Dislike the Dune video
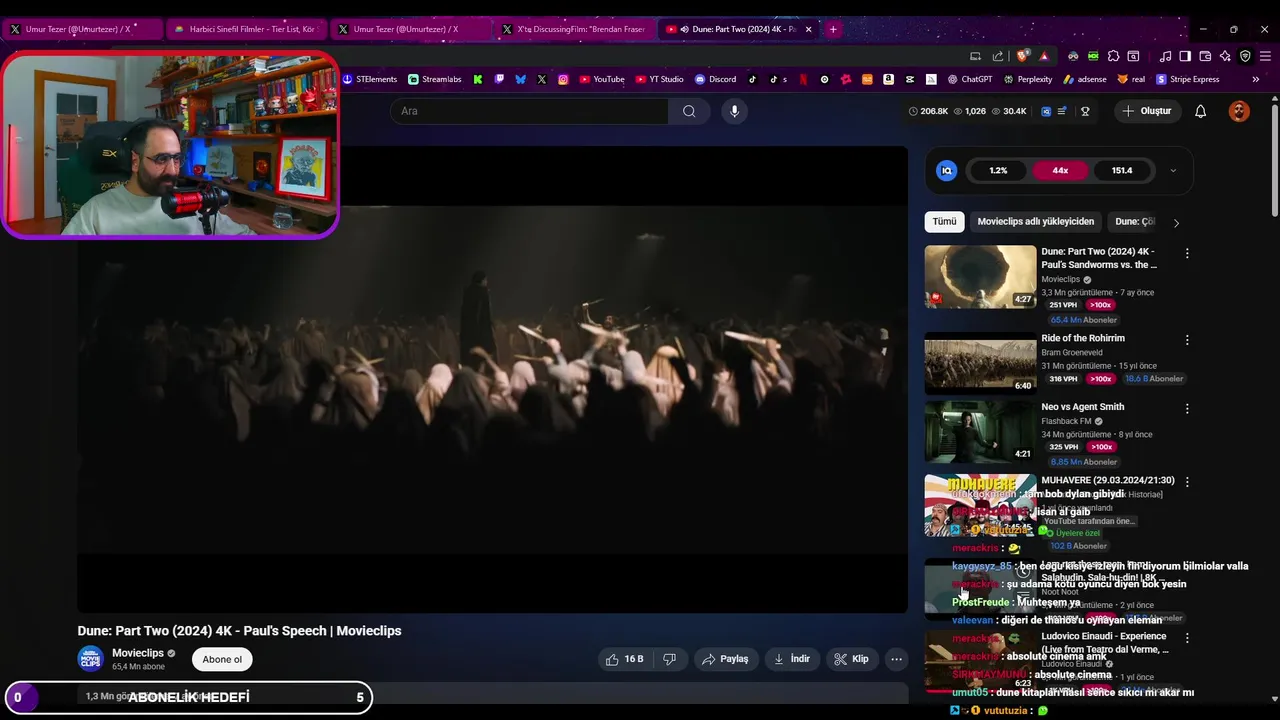Screen dimensions: 1280x720 click(669, 659)
